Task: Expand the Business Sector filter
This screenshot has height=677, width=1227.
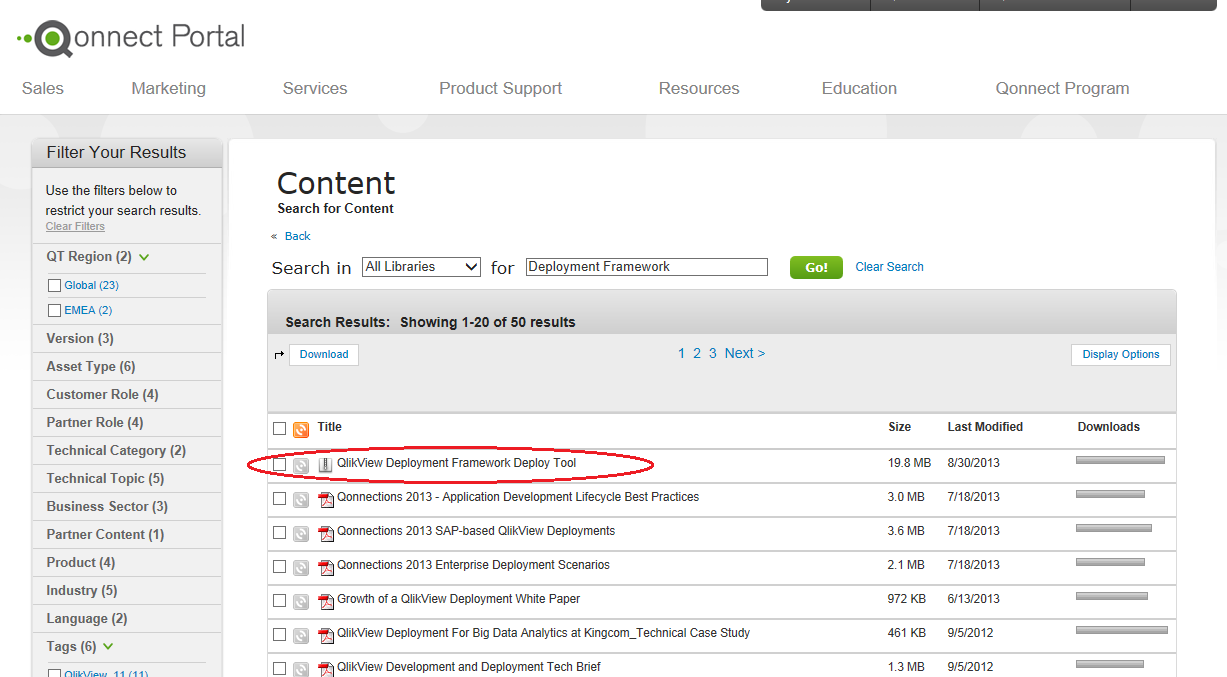Action: point(107,507)
